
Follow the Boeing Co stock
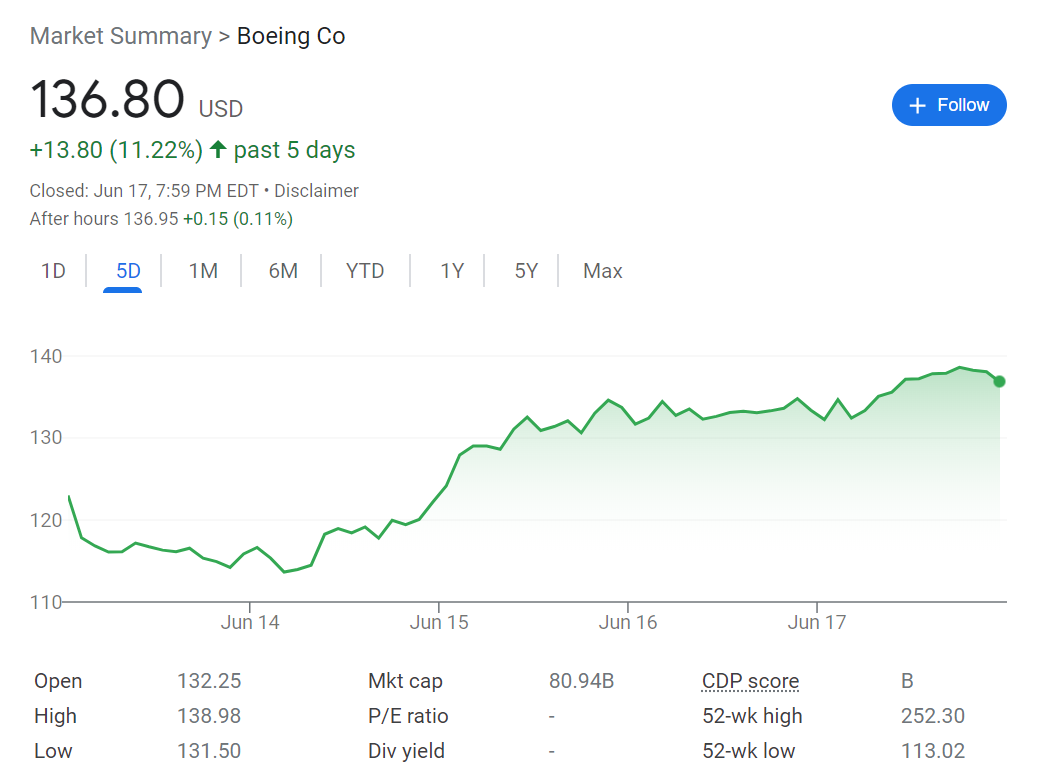(948, 105)
